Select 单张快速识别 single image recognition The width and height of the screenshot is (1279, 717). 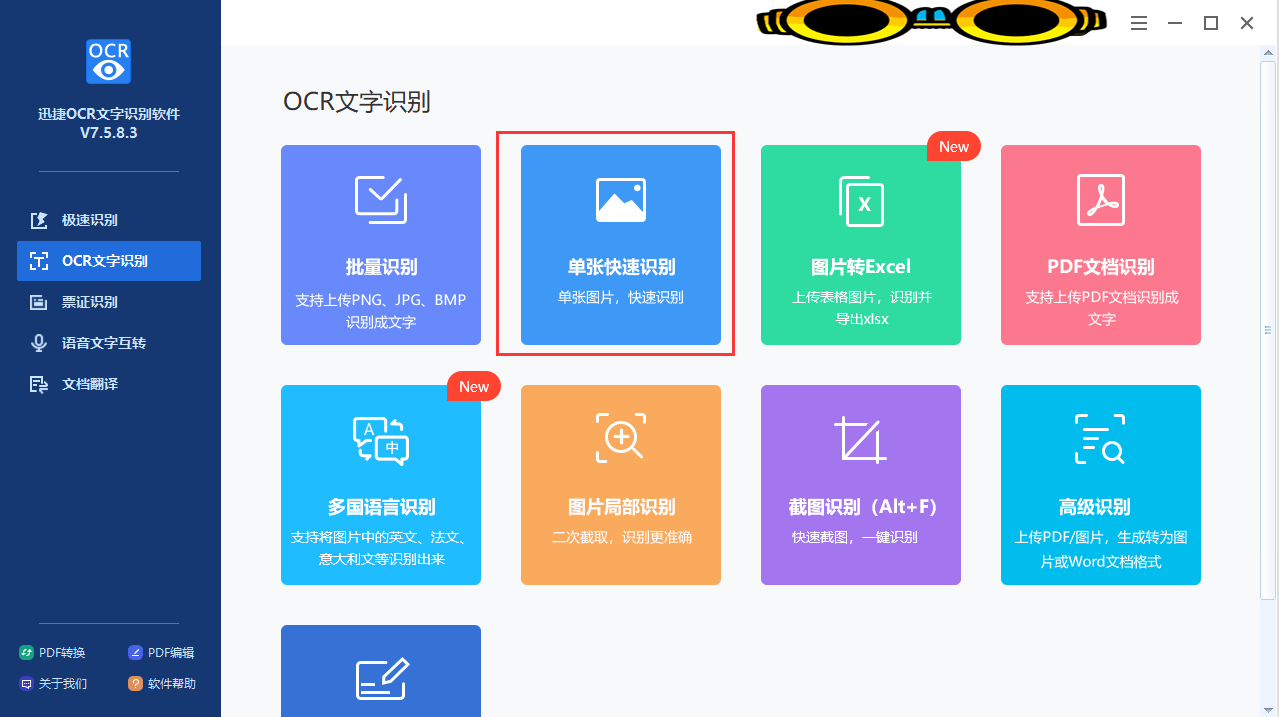point(620,245)
